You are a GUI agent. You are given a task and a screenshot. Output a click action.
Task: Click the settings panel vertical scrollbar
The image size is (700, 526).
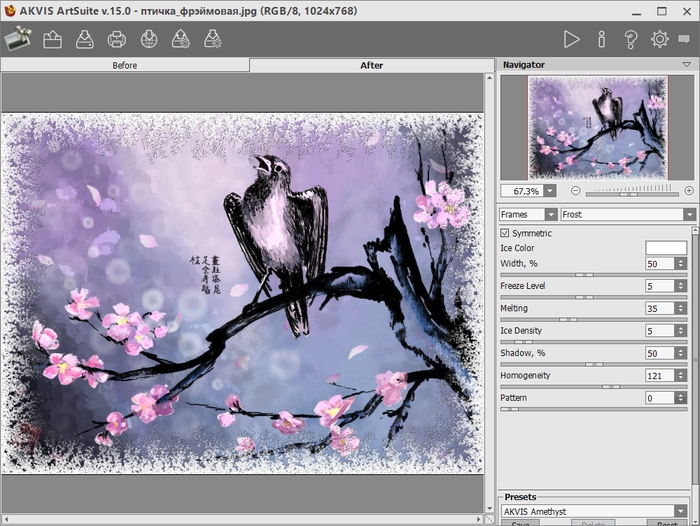click(x=695, y=357)
